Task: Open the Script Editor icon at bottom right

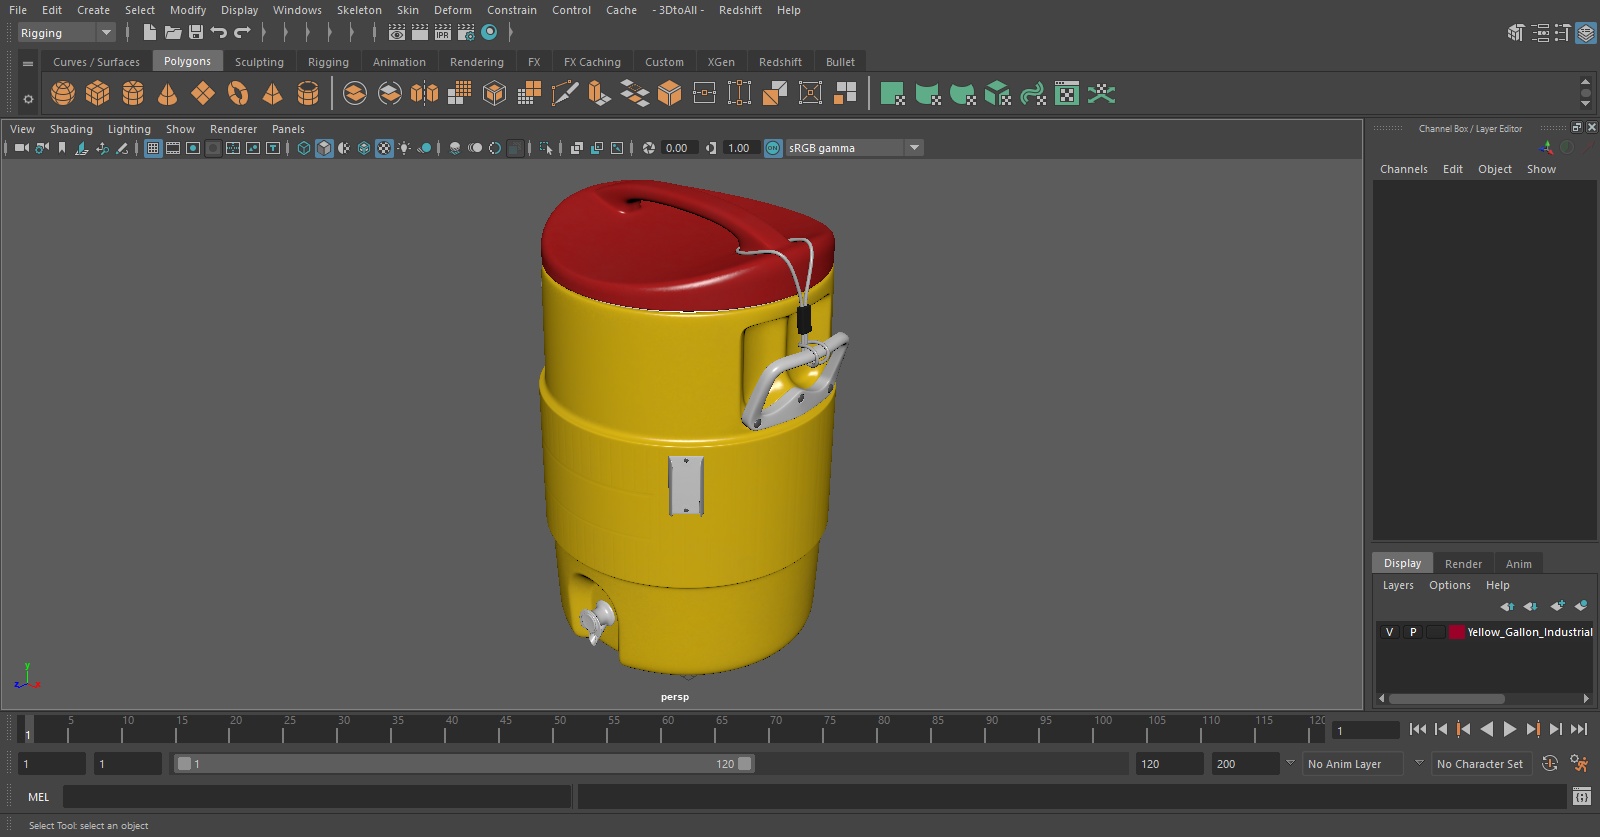Action: (x=1581, y=797)
